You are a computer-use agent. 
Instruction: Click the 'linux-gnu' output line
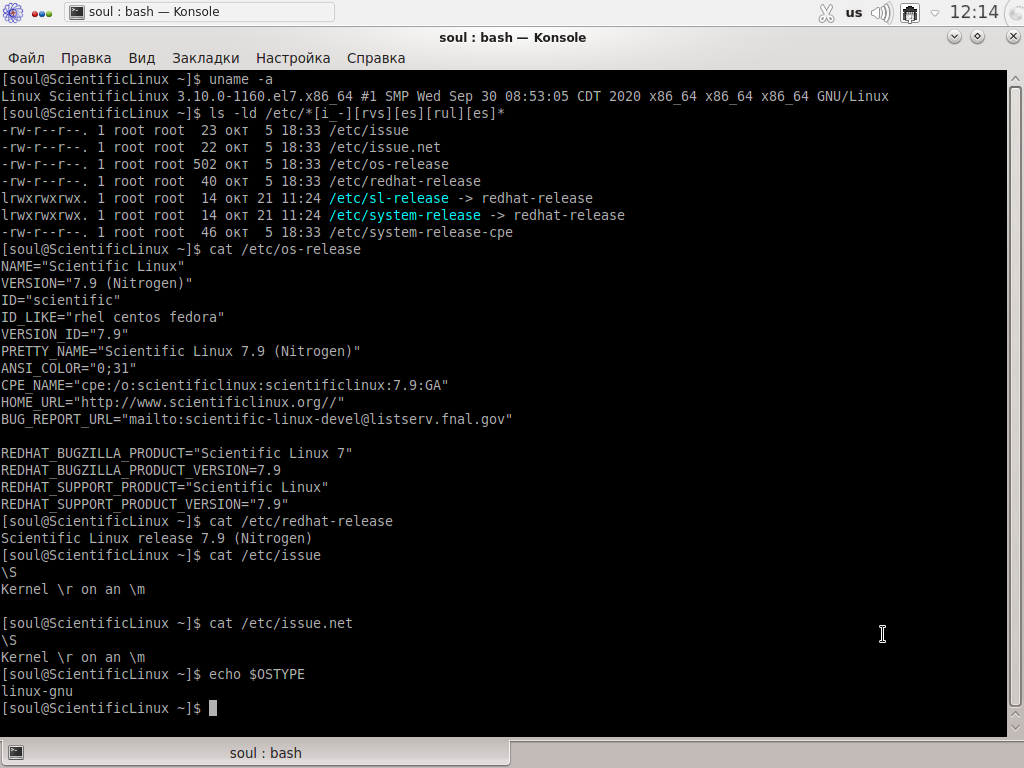click(x=37, y=691)
